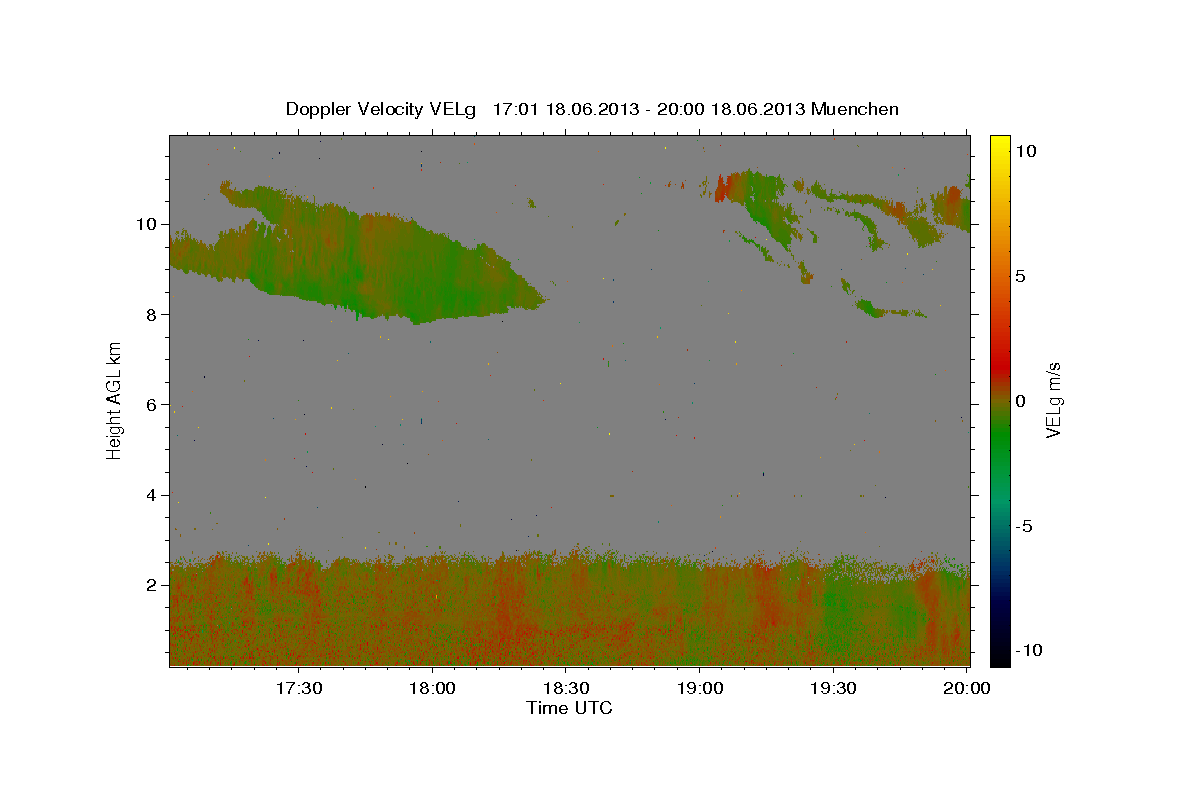Click the plot title "Doppler Velocity VELg"
1200x800 pixels.
coord(381,109)
